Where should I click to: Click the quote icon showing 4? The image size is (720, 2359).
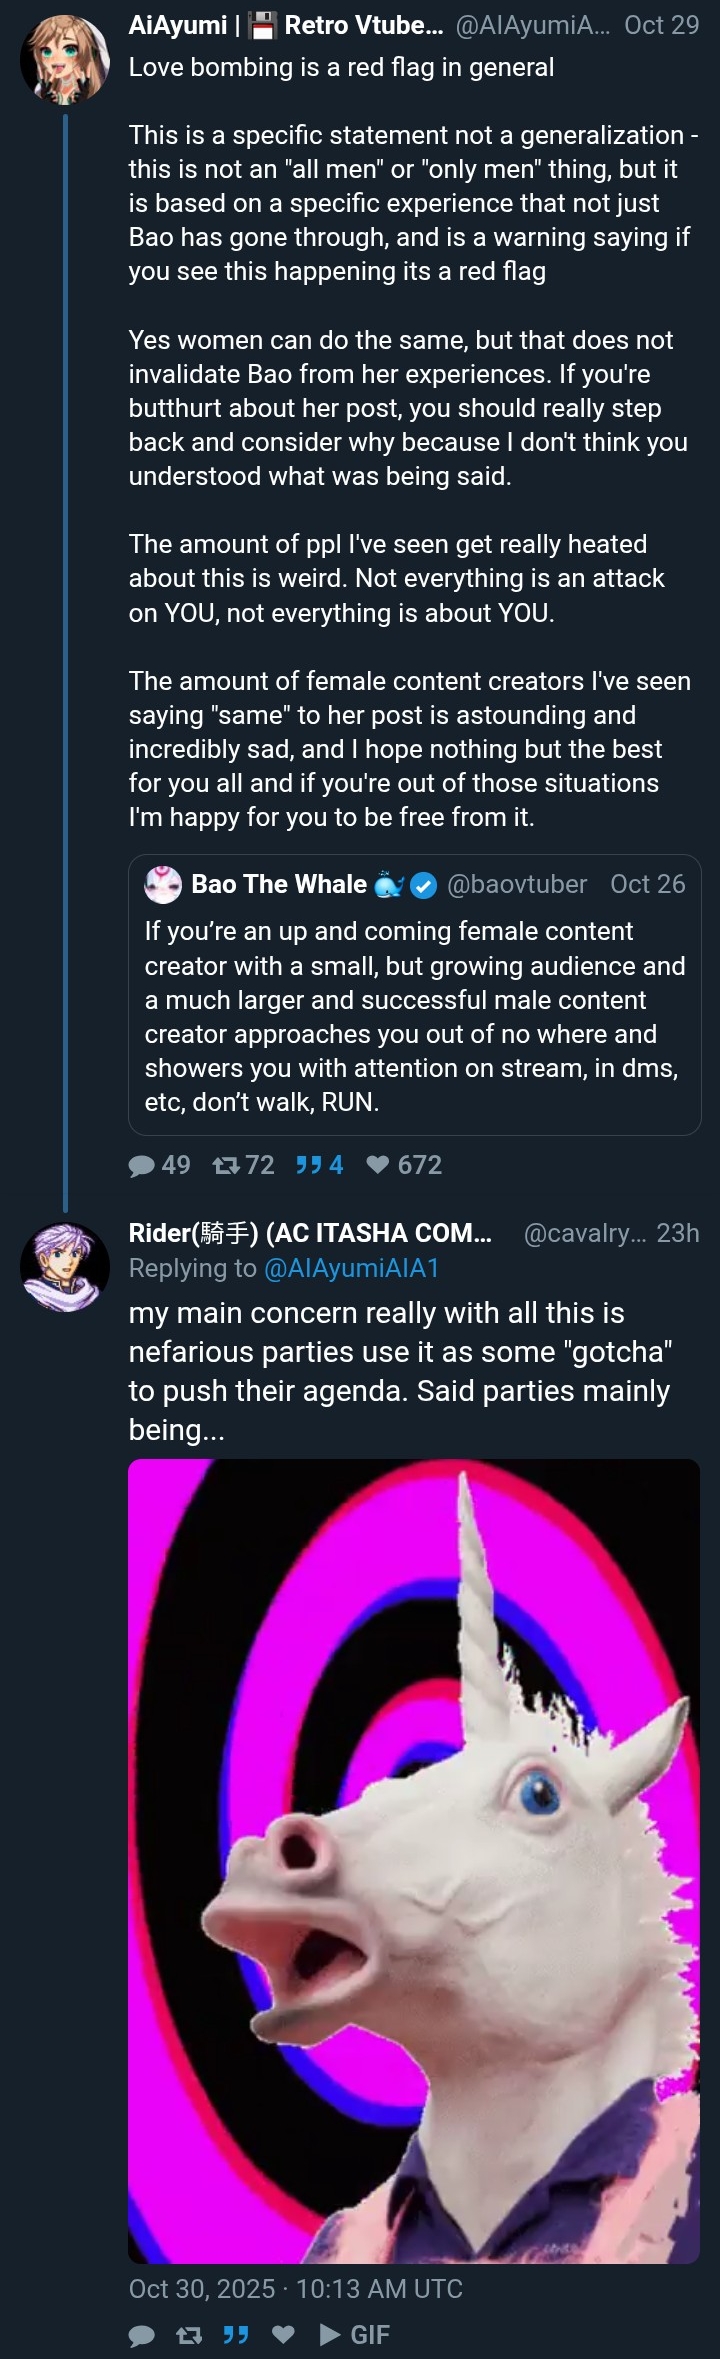tap(308, 1165)
